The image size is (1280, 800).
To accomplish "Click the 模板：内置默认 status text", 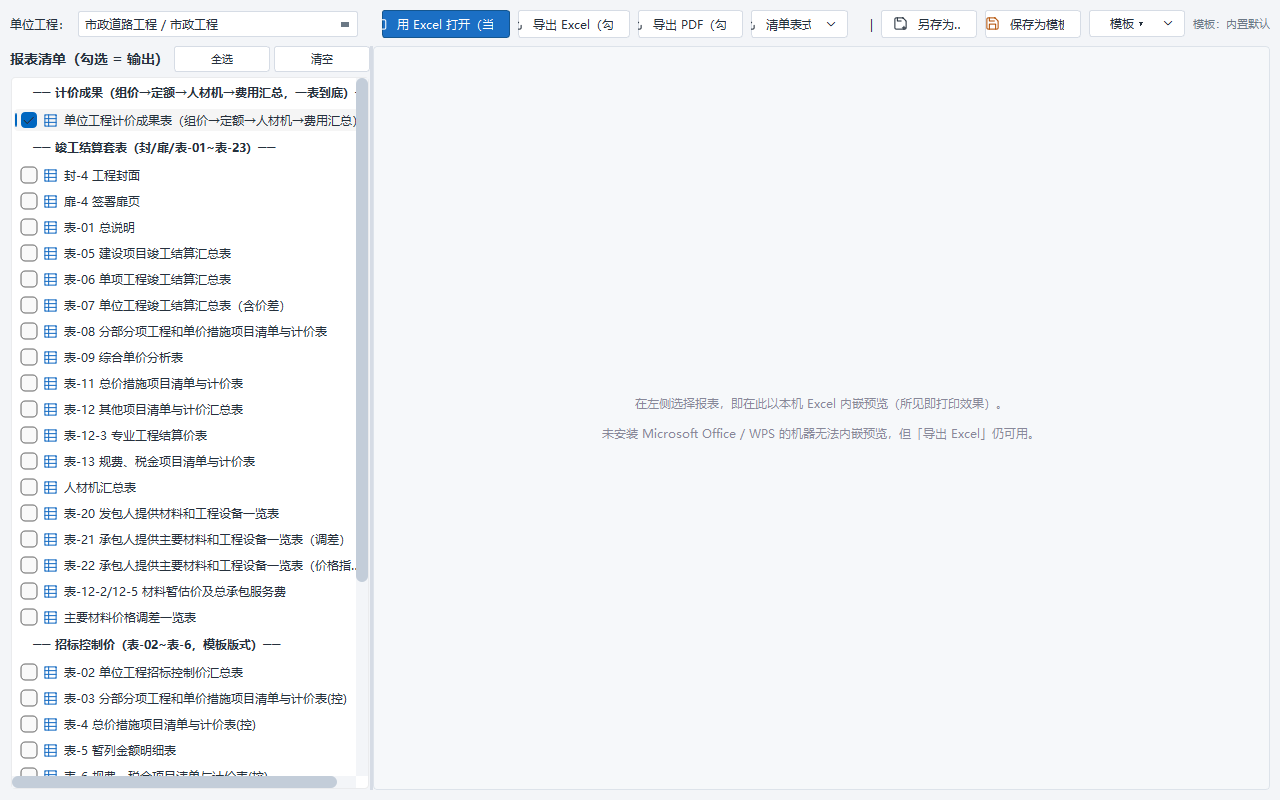I will (x=1231, y=24).
